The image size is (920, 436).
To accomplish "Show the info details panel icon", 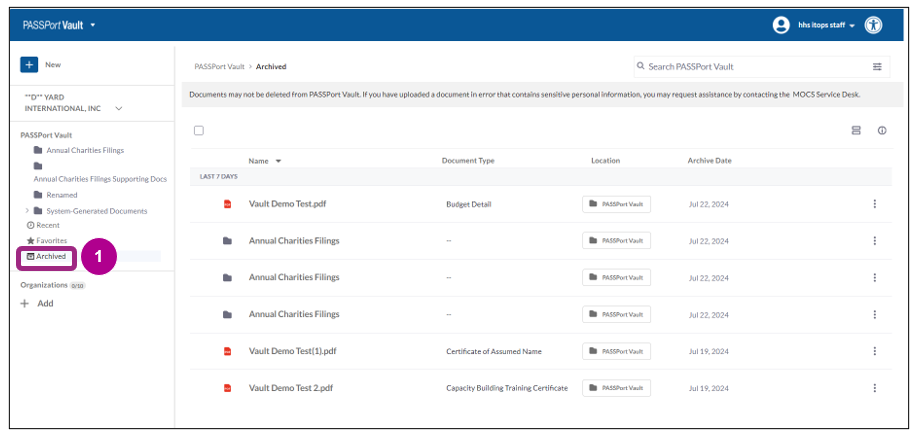I will 882,130.
